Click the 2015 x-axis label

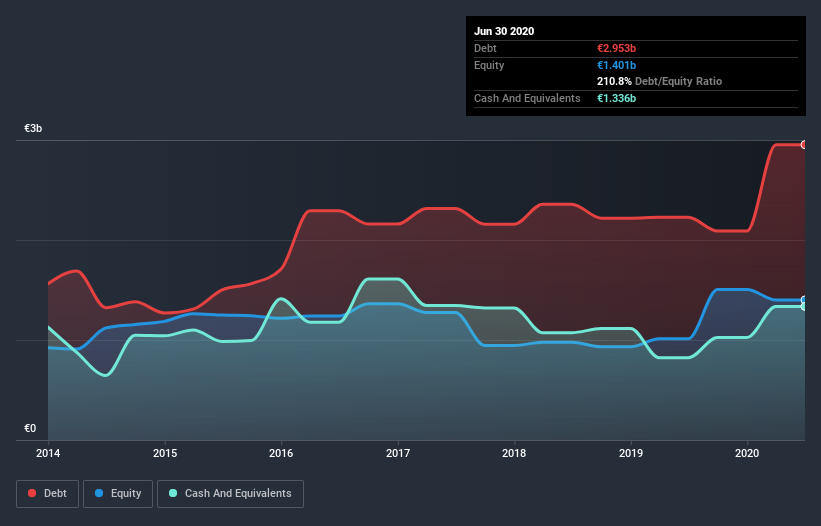(x=165, y=453)
